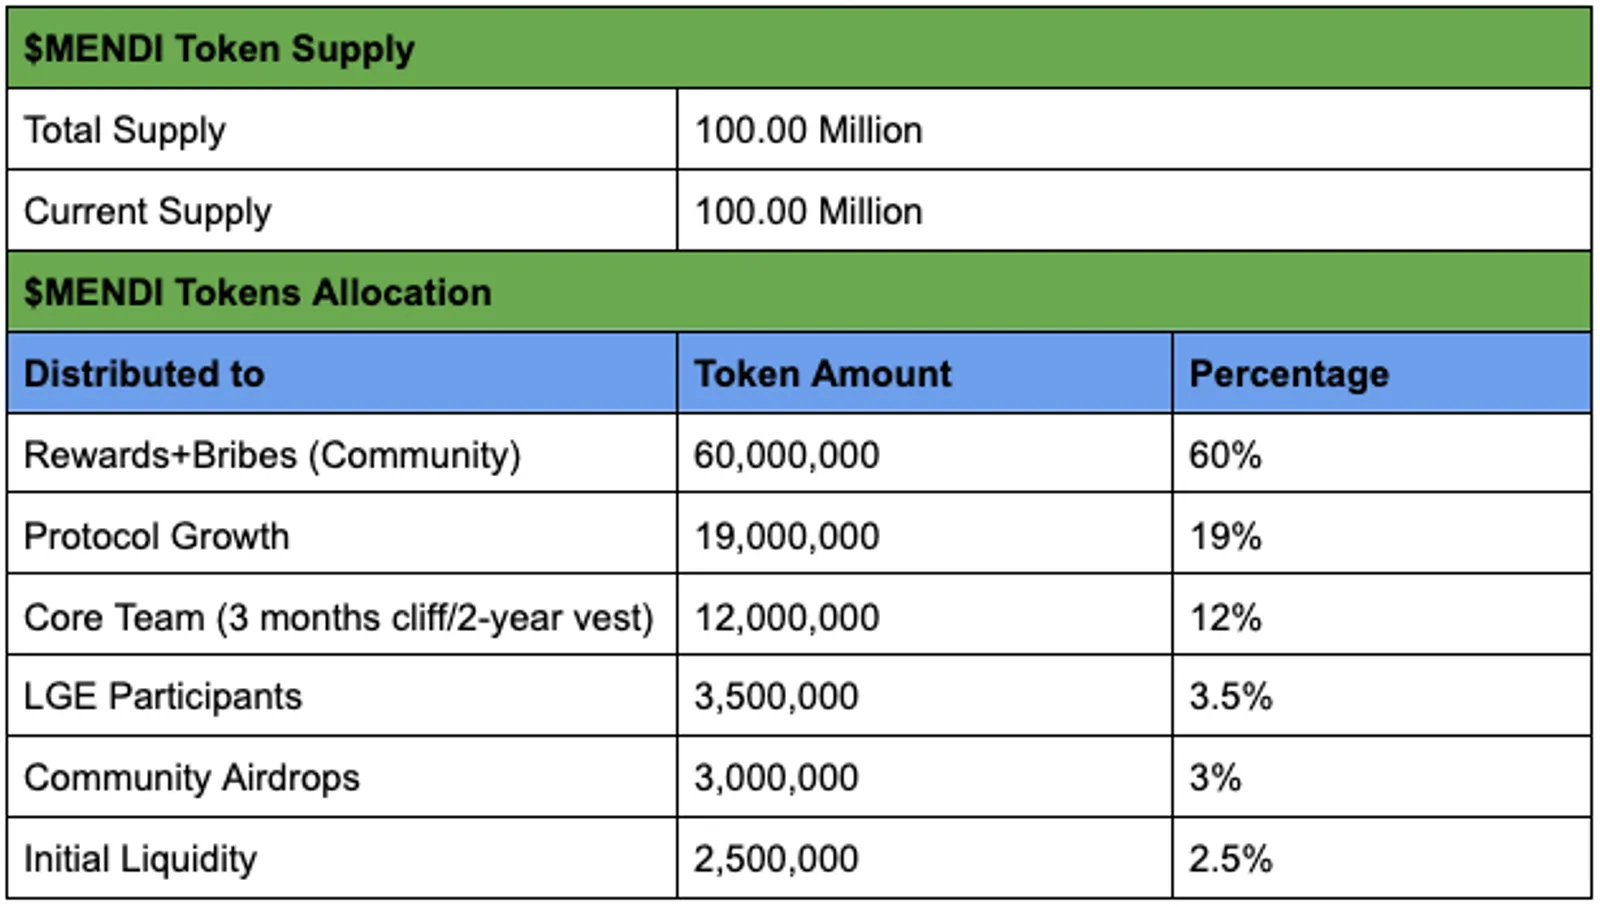Click the 2,500,000 token amount cell

pyautogui.click(x=924, y=858)
